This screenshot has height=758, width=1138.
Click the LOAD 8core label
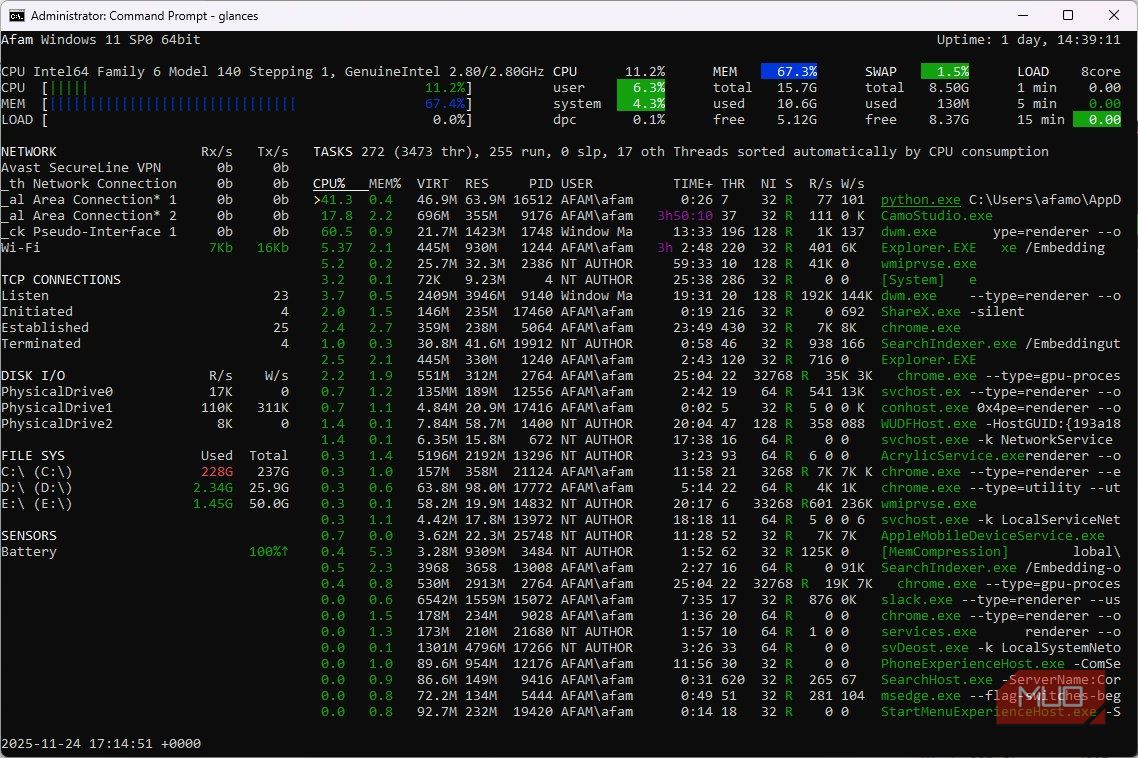[x=1069, y=71]
